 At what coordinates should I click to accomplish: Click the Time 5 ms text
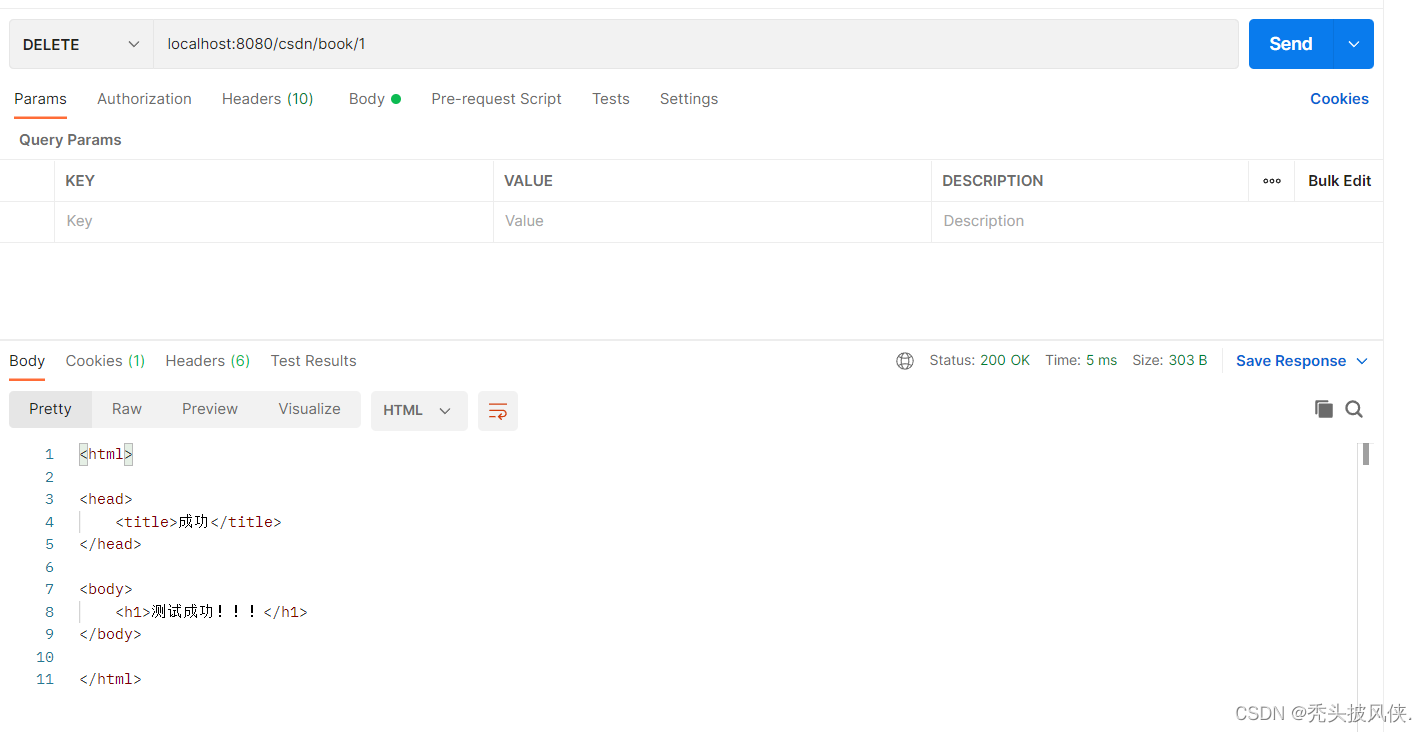click(1081, 361)
